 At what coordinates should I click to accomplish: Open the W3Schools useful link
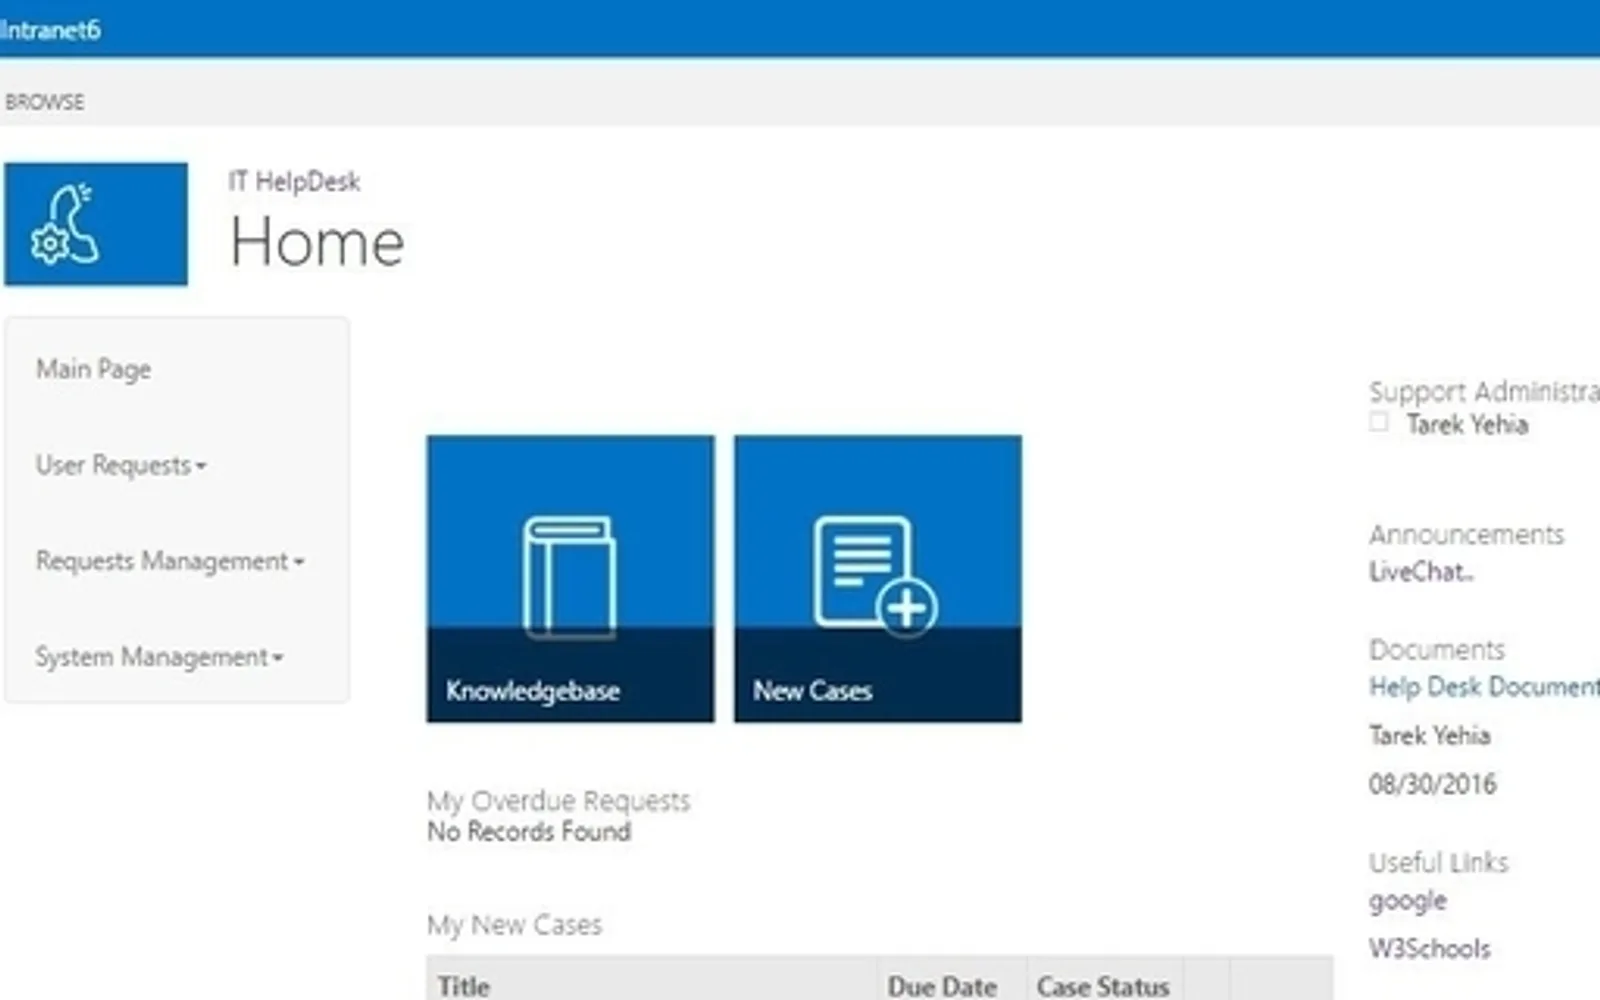pyautogui.click(x=1430, y=948)
